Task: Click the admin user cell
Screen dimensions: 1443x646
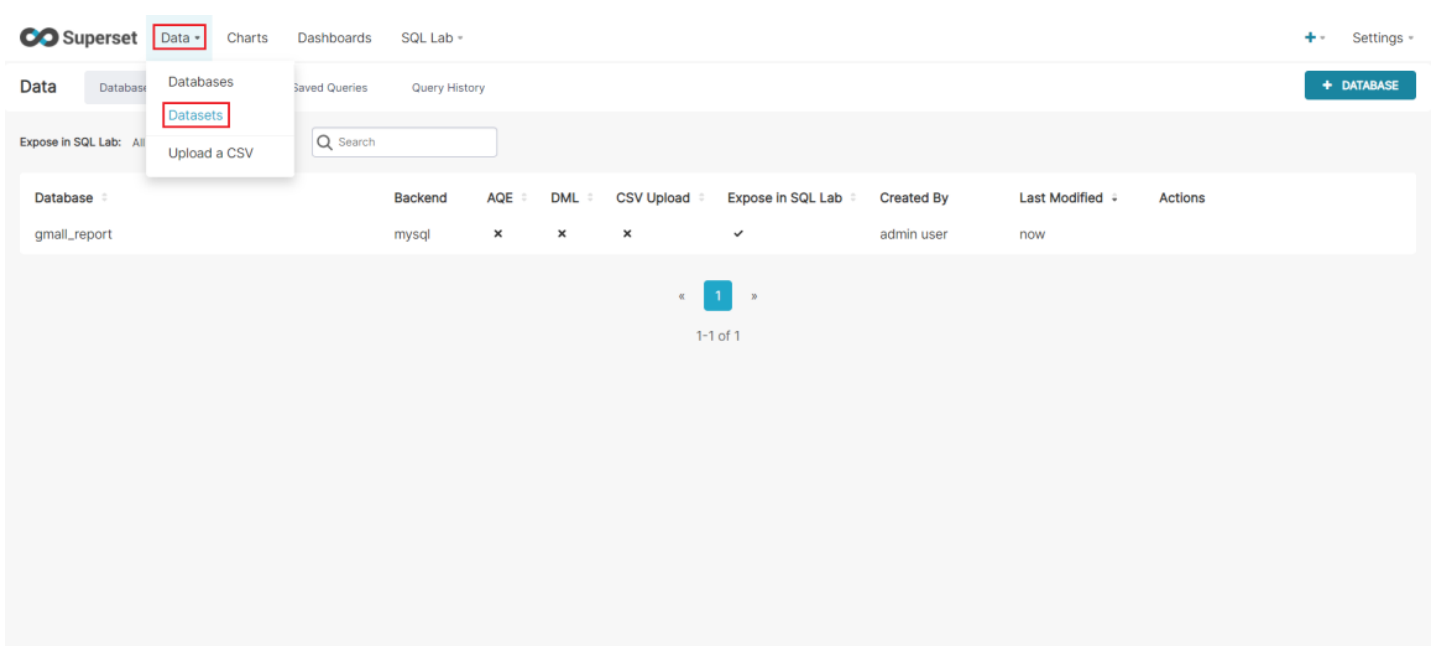Action: (914, 234)
